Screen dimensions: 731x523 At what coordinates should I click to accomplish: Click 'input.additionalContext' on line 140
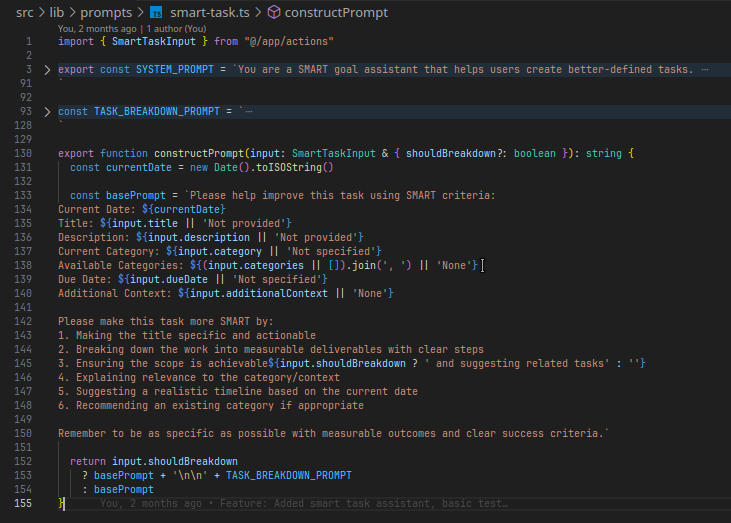pos(259,293)
